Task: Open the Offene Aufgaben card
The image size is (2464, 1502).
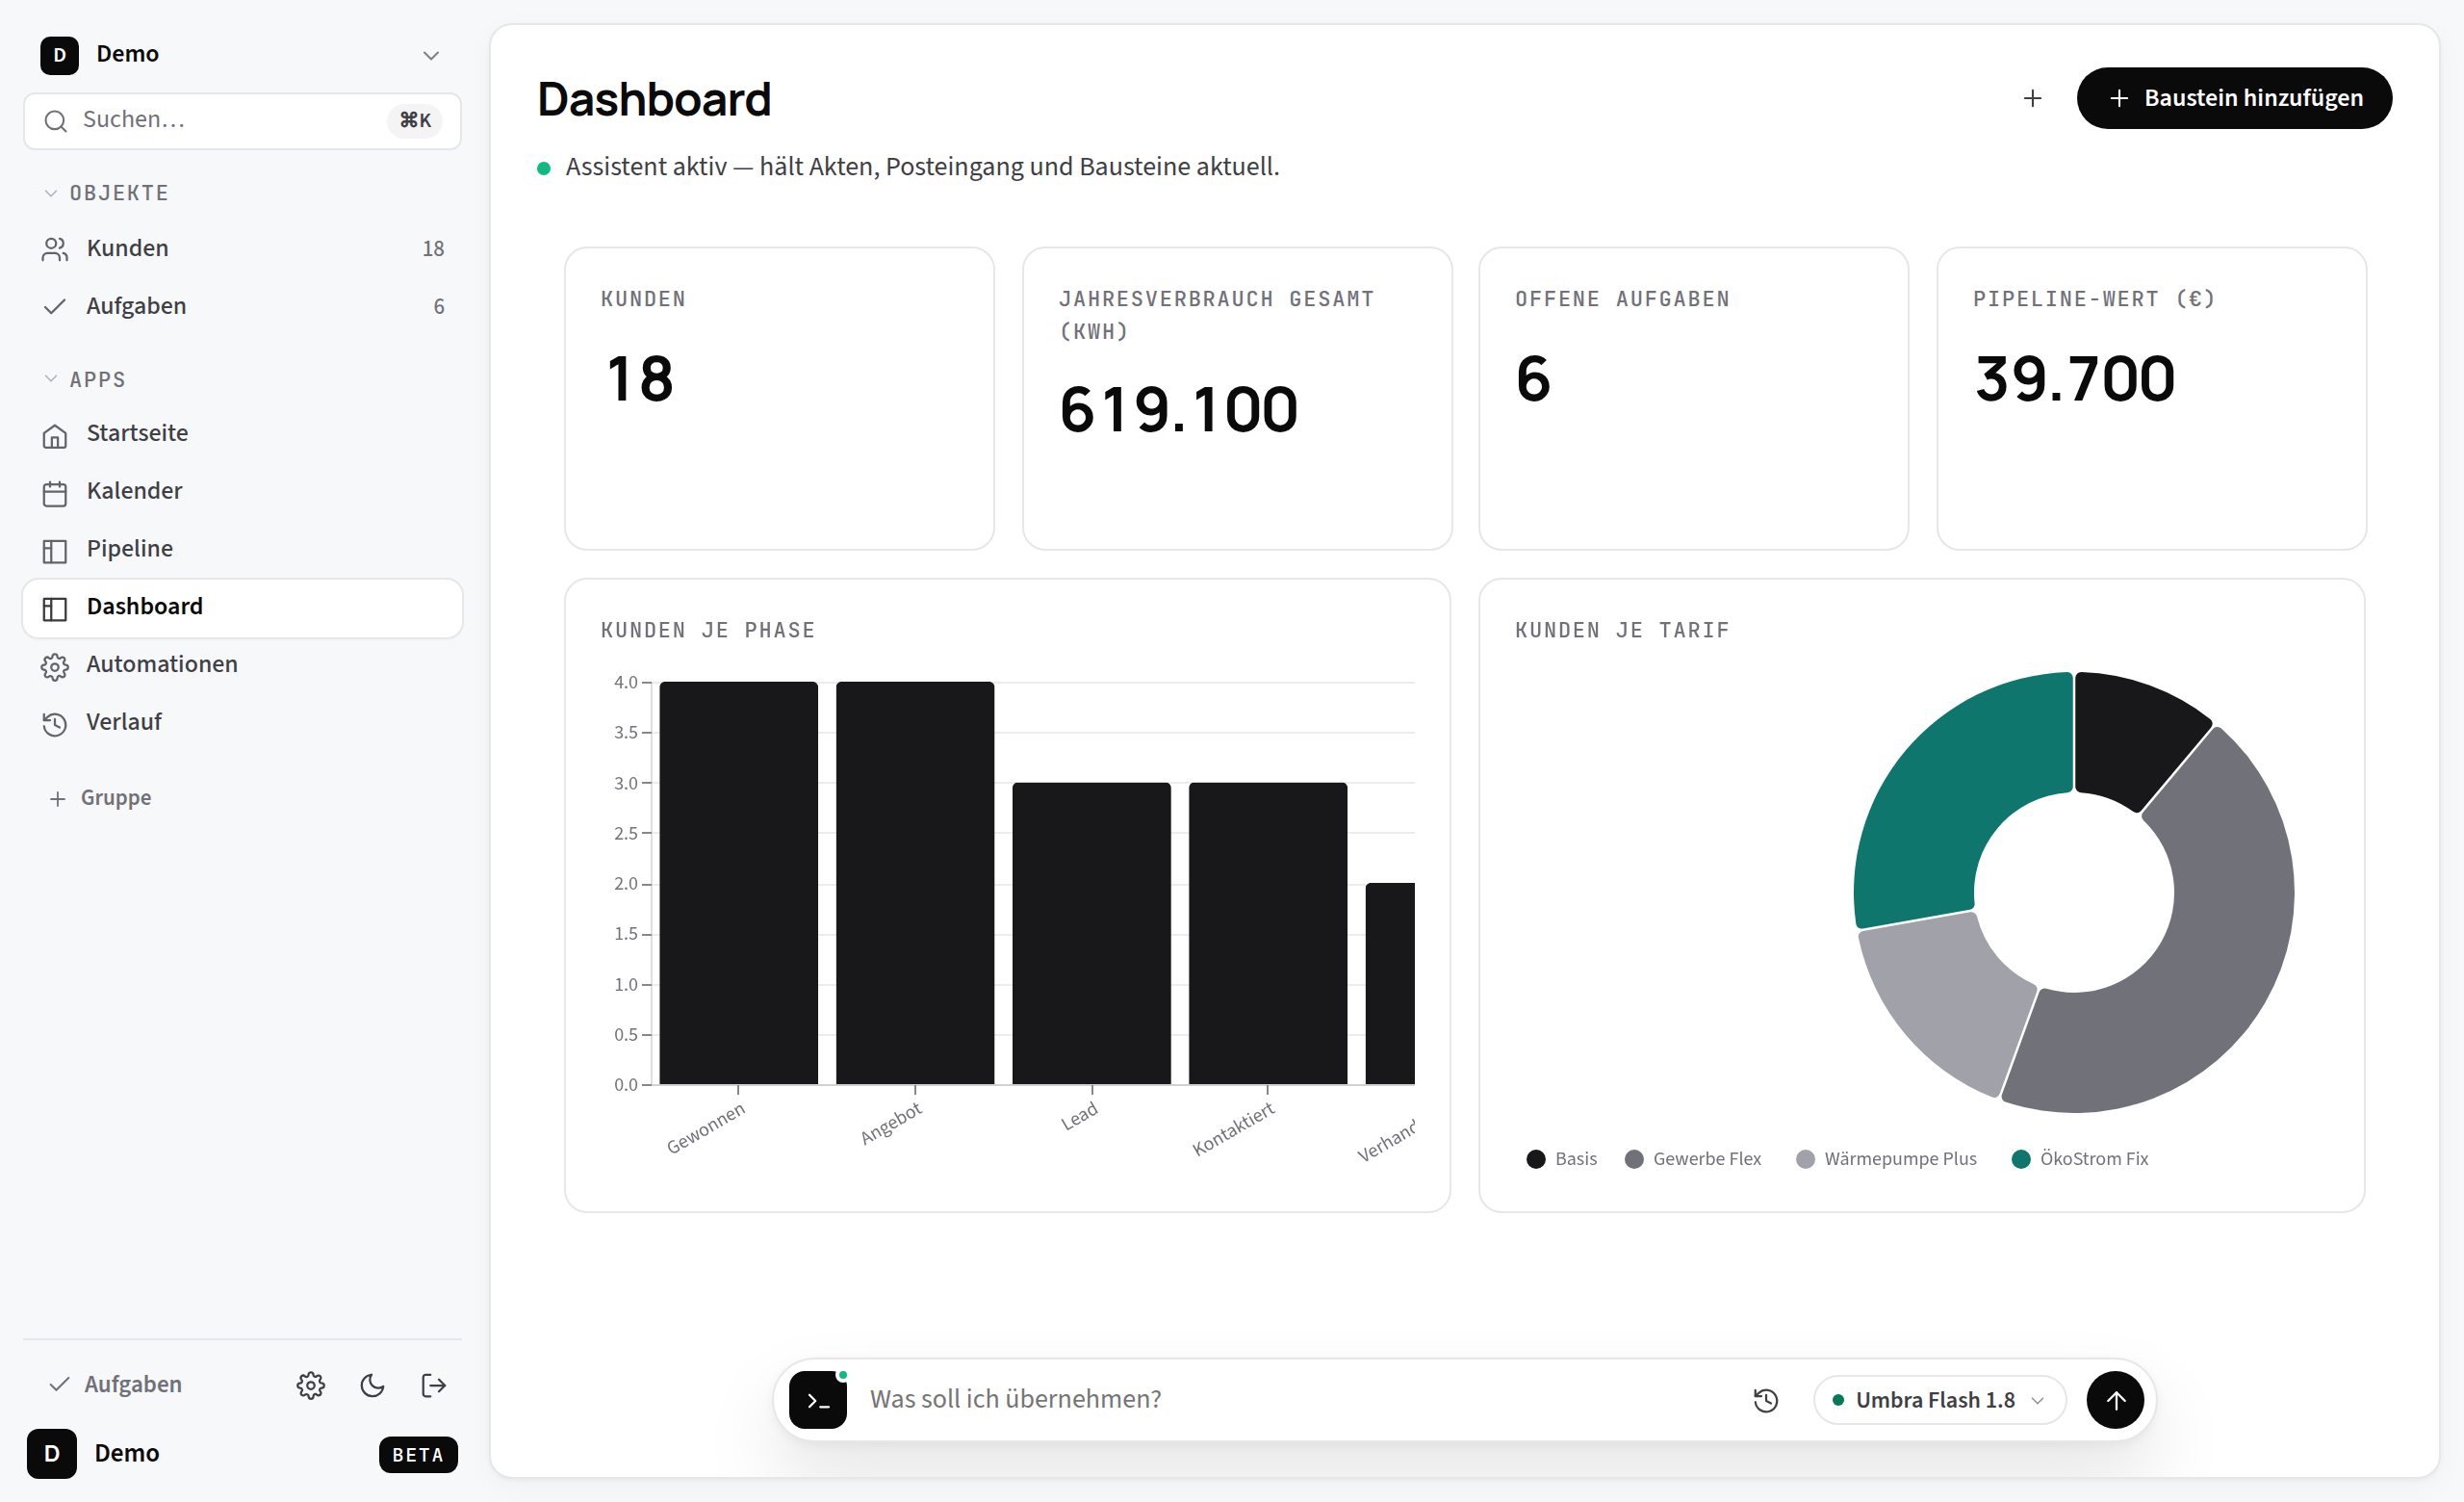Action: coord(1694,399)
